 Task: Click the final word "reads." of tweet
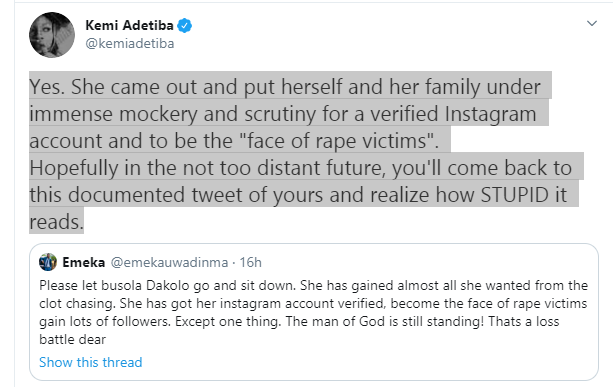[57, 222]
